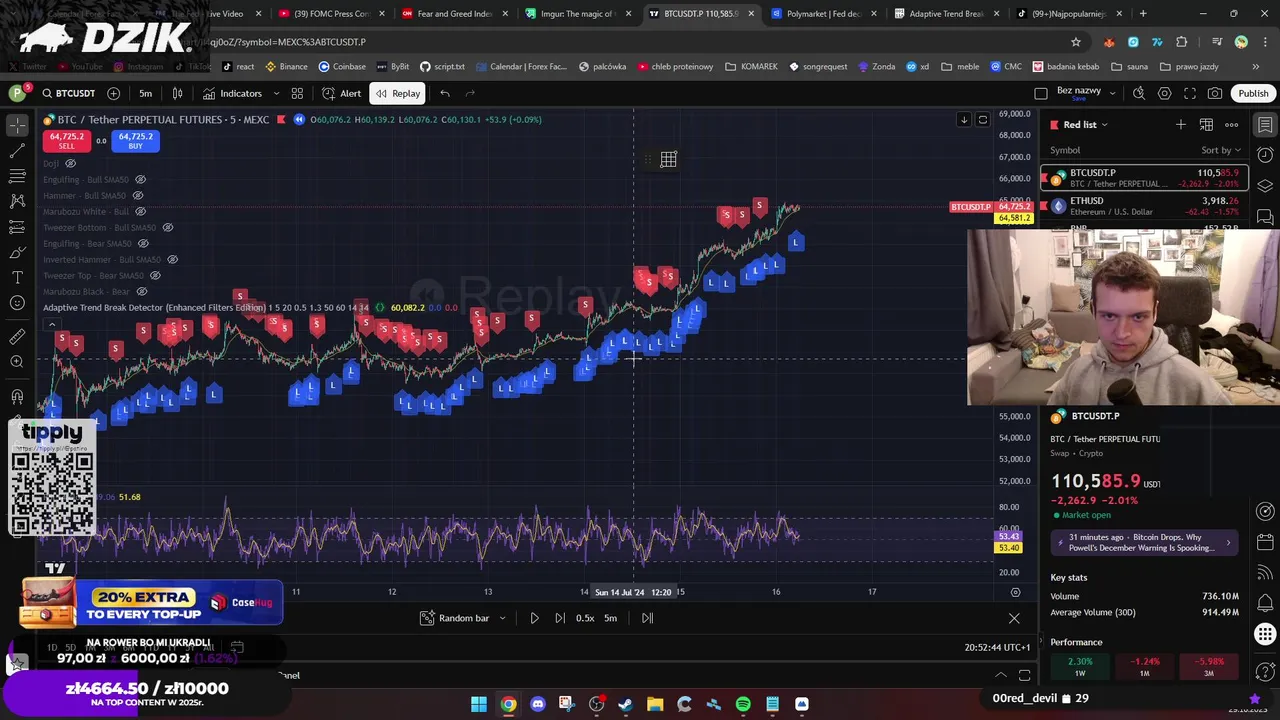1280x720 pixels.
Task: Toggle visibility of Marubozu Black - Bear
Action: click(142, 291)
